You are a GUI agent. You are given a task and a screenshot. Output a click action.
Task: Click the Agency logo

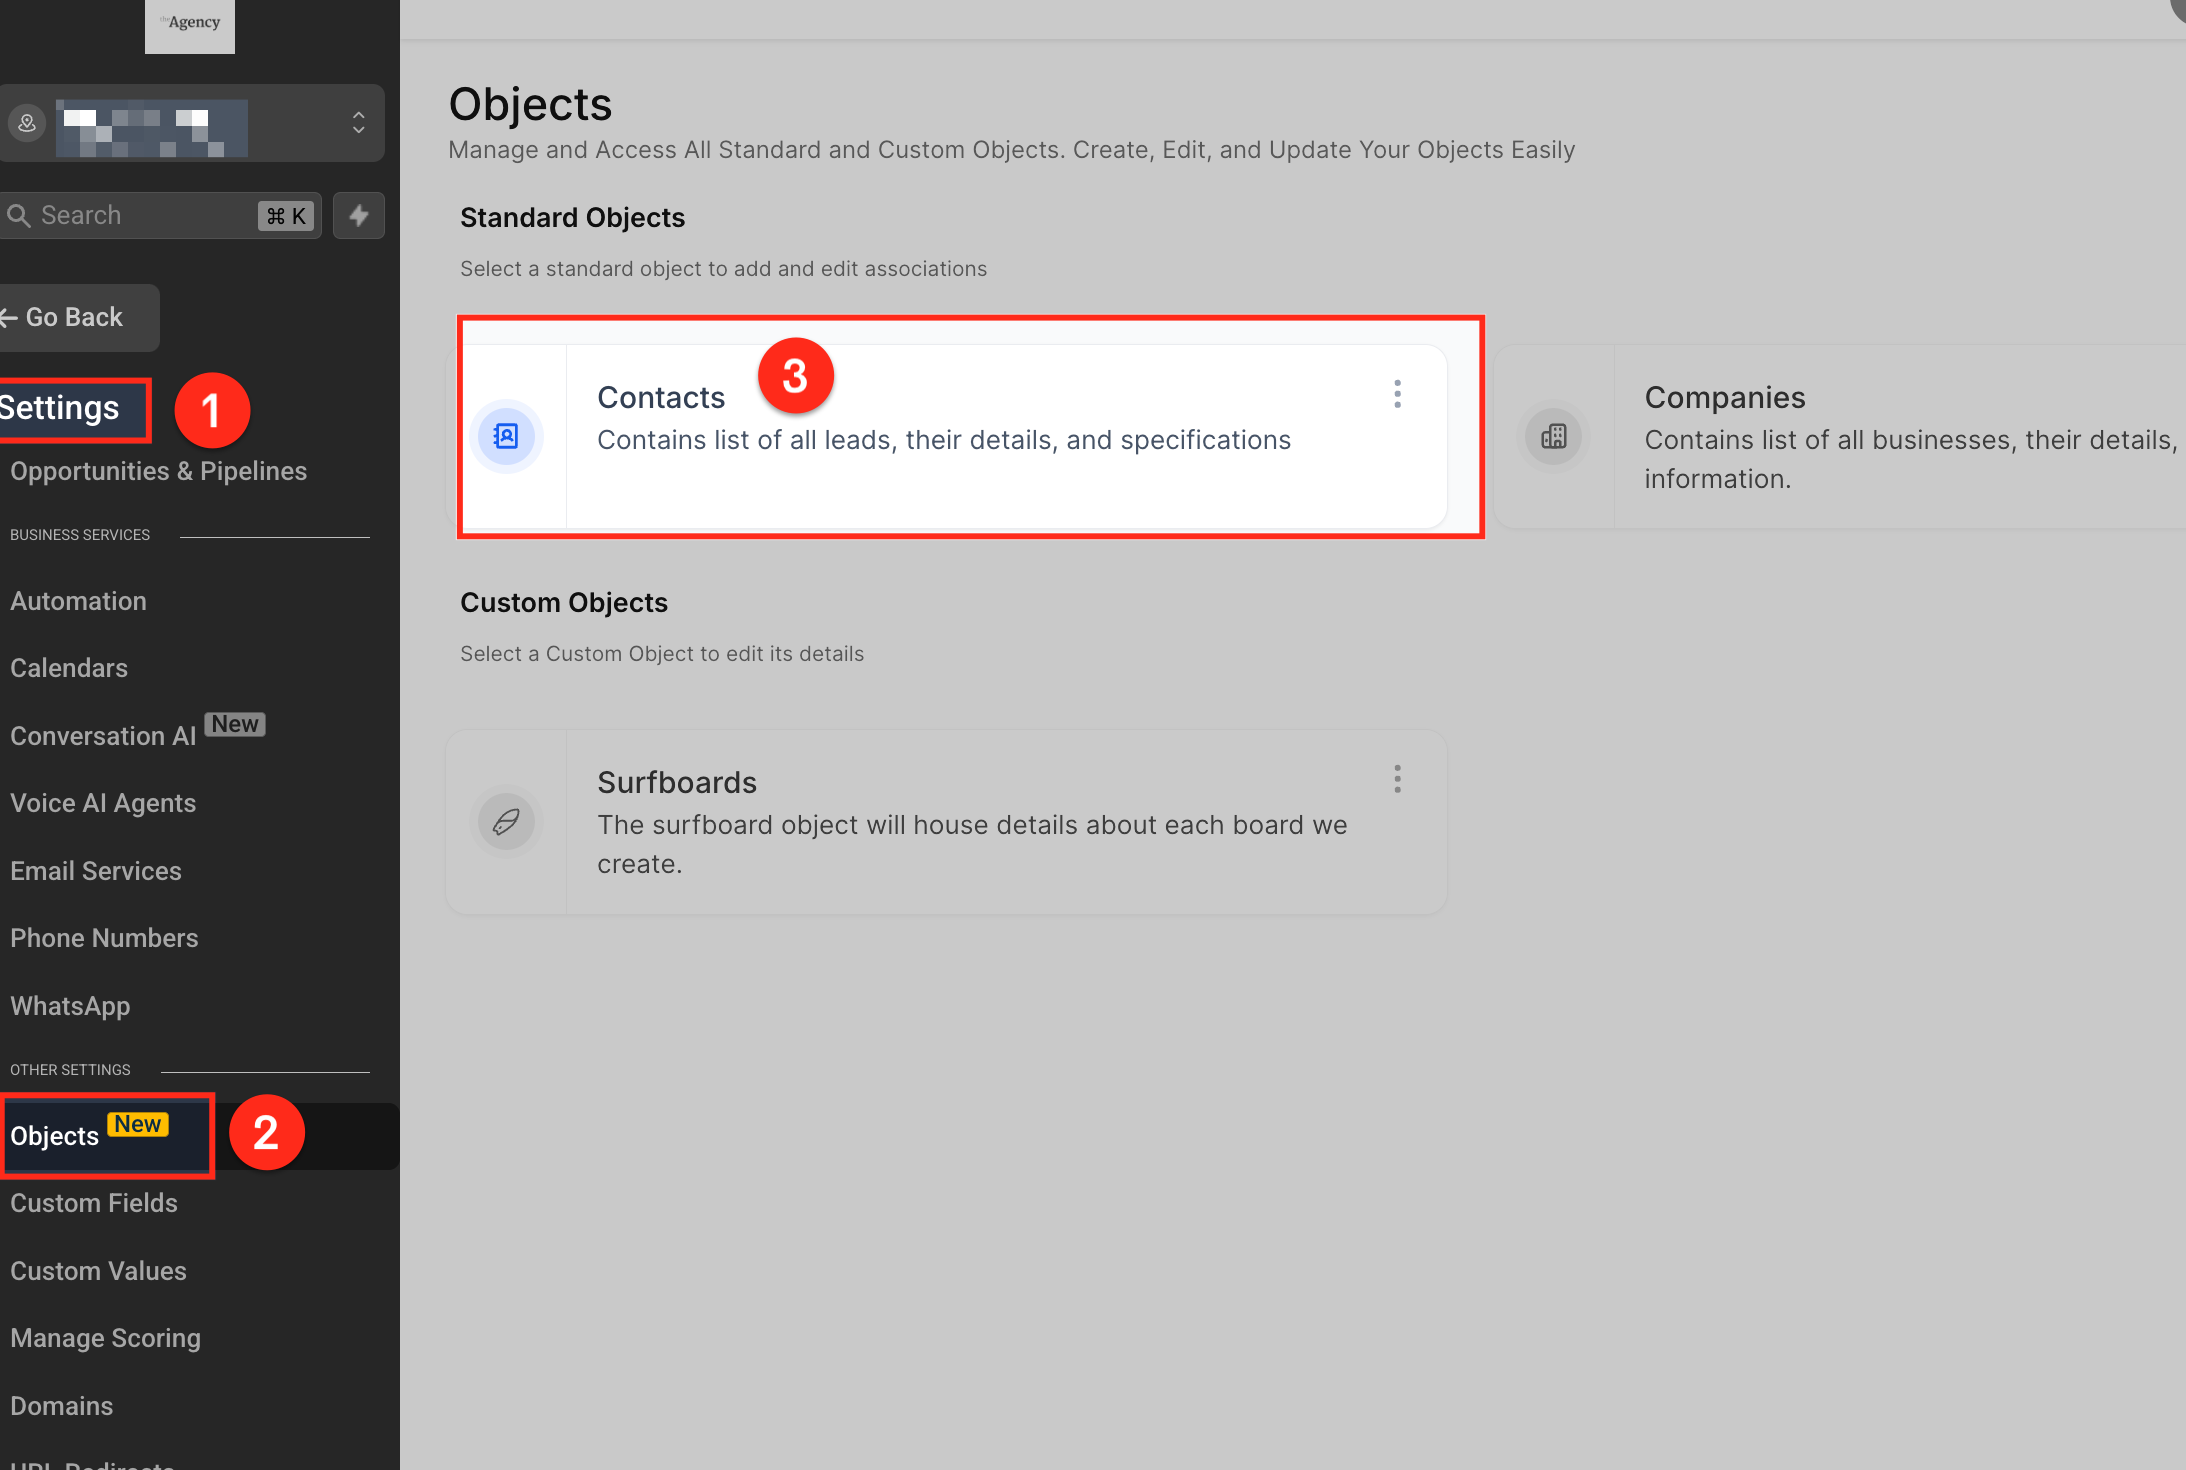click(190, 24)
